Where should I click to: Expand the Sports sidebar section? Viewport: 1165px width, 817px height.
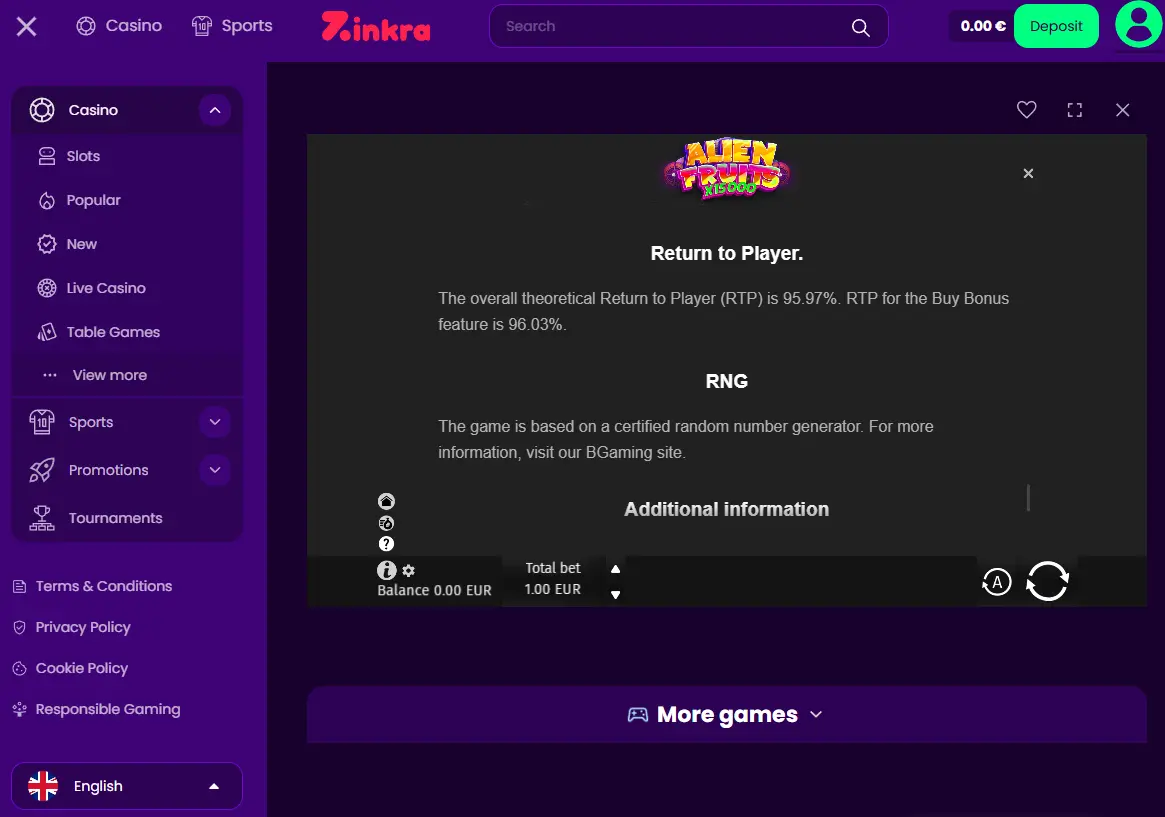215,422
